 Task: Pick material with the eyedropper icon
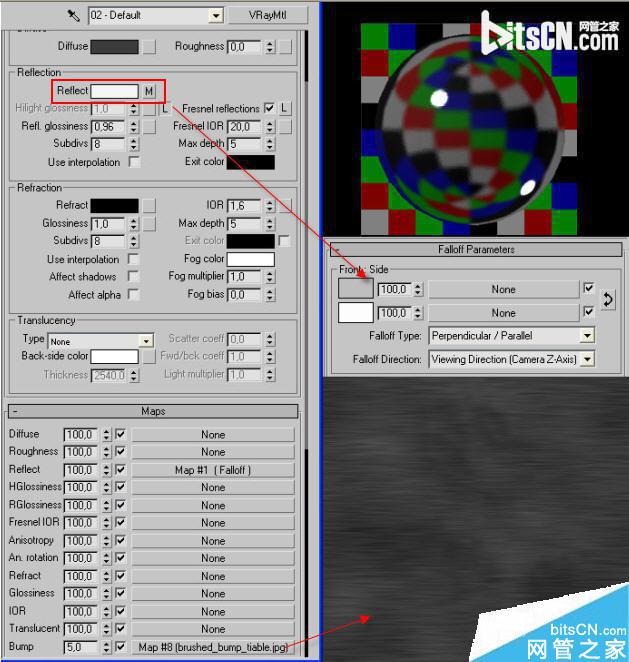tap(73, 16)
